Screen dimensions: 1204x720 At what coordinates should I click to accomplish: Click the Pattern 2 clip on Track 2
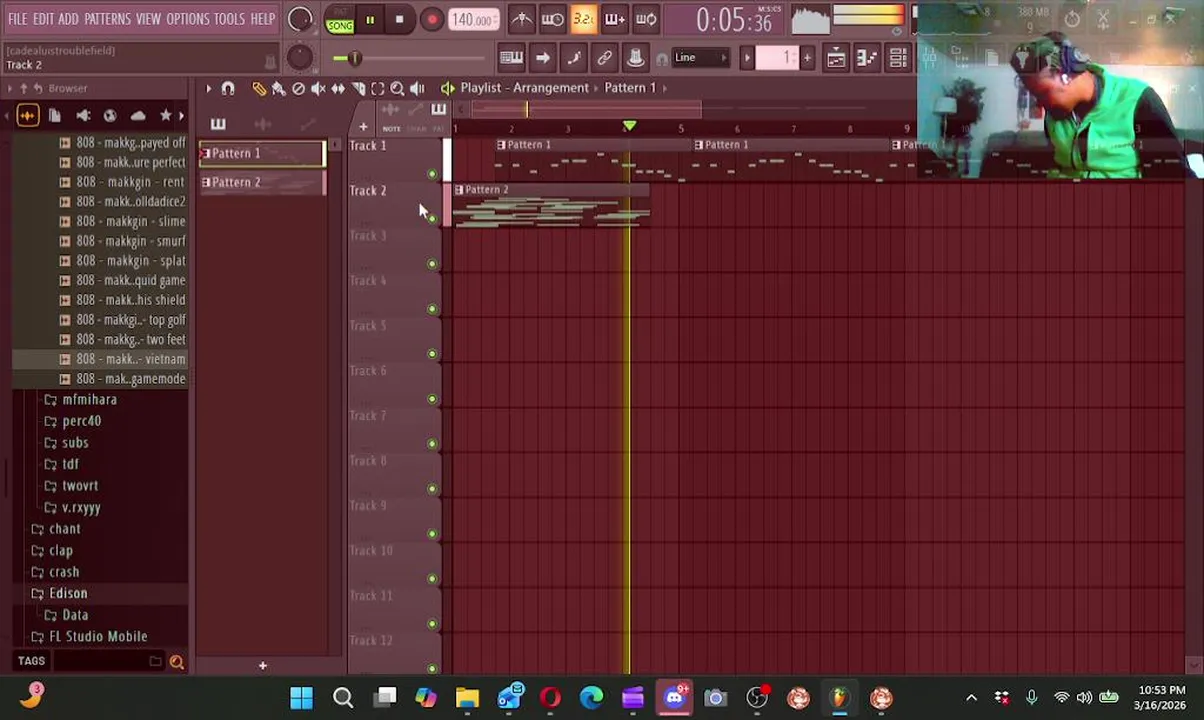point(551,205)
